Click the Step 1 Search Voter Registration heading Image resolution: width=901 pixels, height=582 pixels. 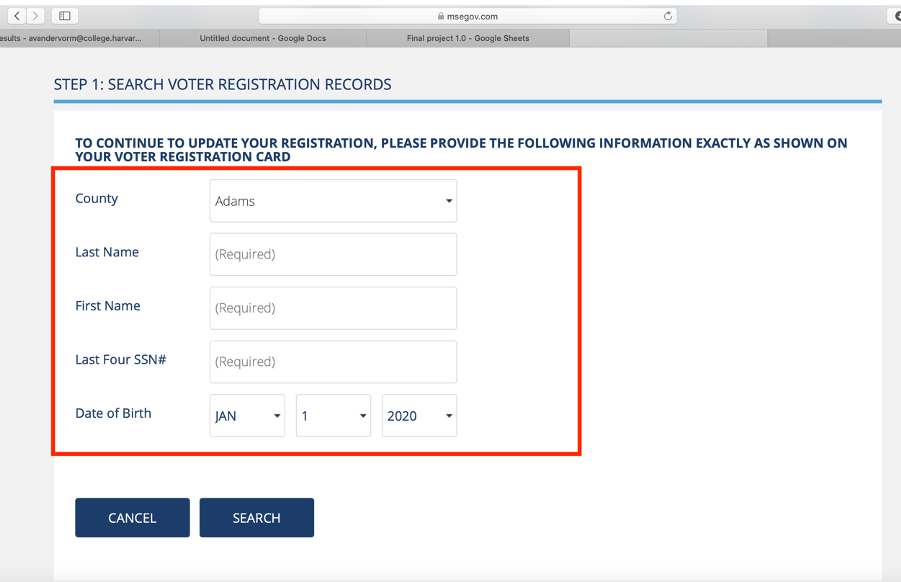223,85
